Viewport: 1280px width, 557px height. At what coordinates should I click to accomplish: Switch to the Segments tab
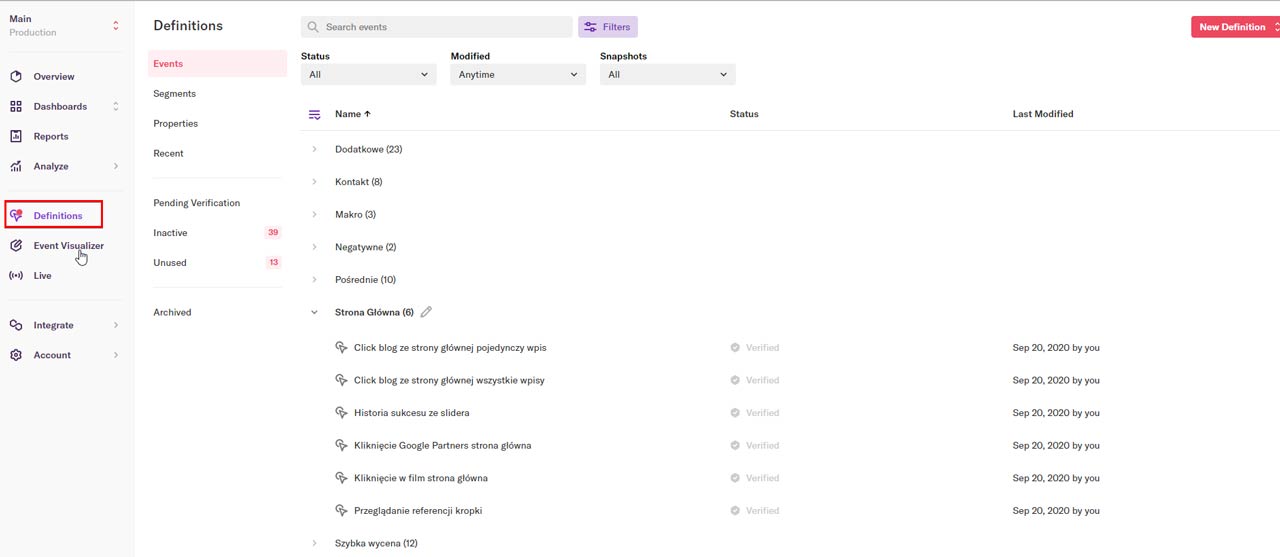175,94
